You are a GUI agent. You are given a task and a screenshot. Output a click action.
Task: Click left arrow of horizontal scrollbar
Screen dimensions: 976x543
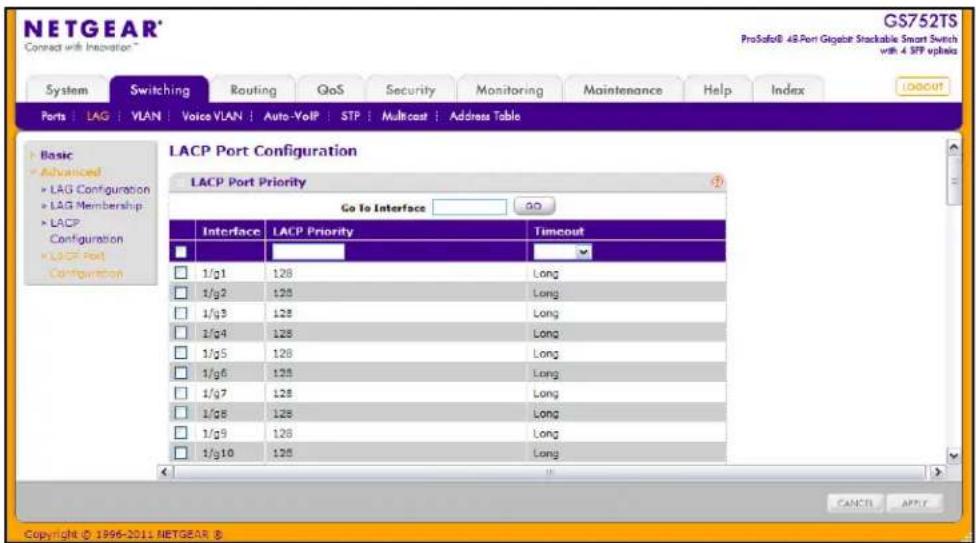click(x=164, y=472)
